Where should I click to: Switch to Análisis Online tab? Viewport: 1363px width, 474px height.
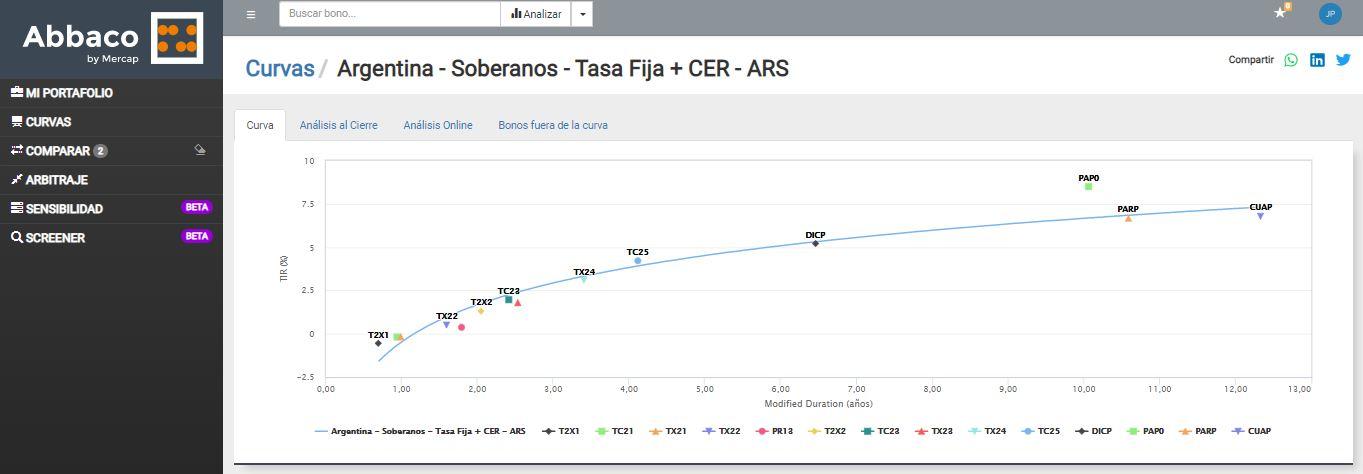pyautogui.click(x=438, y=125)
